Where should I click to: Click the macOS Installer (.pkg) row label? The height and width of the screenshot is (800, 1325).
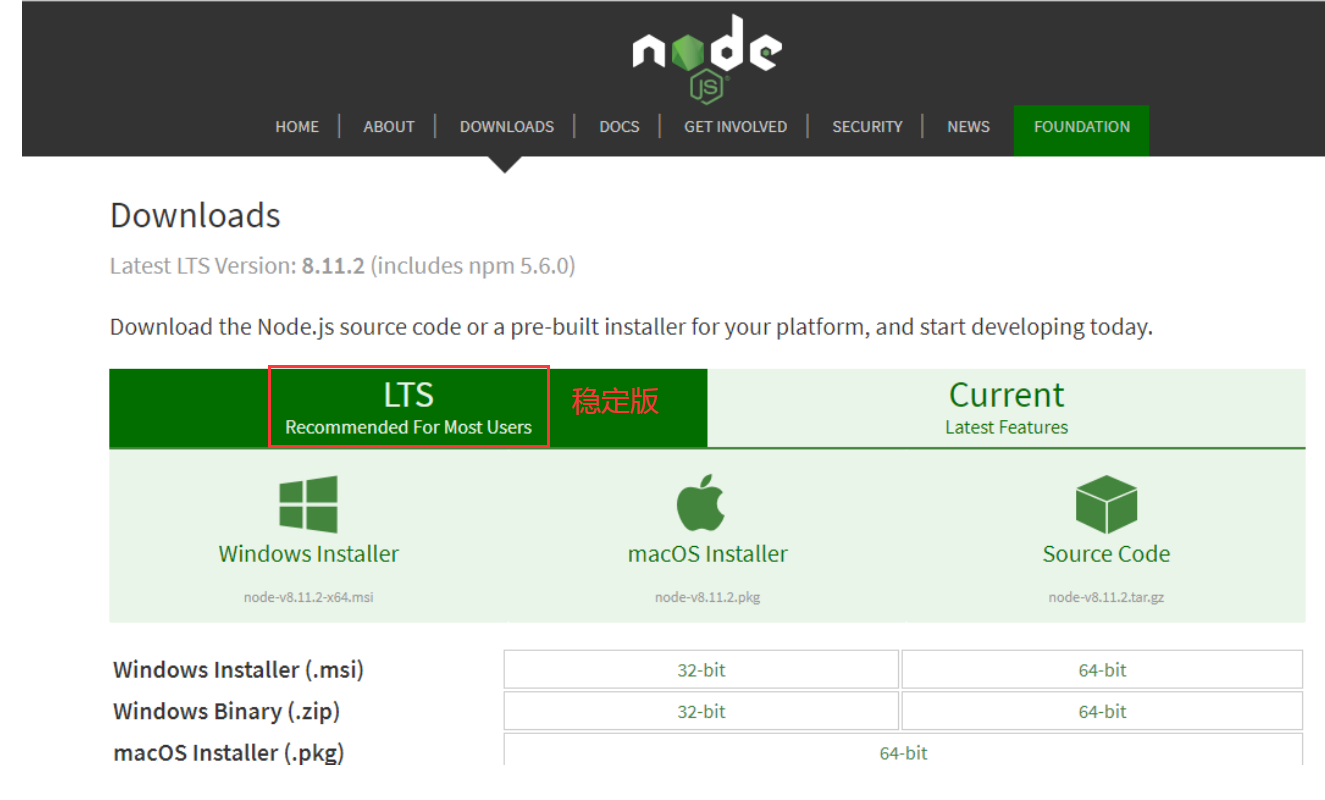[x=229, y=752]
